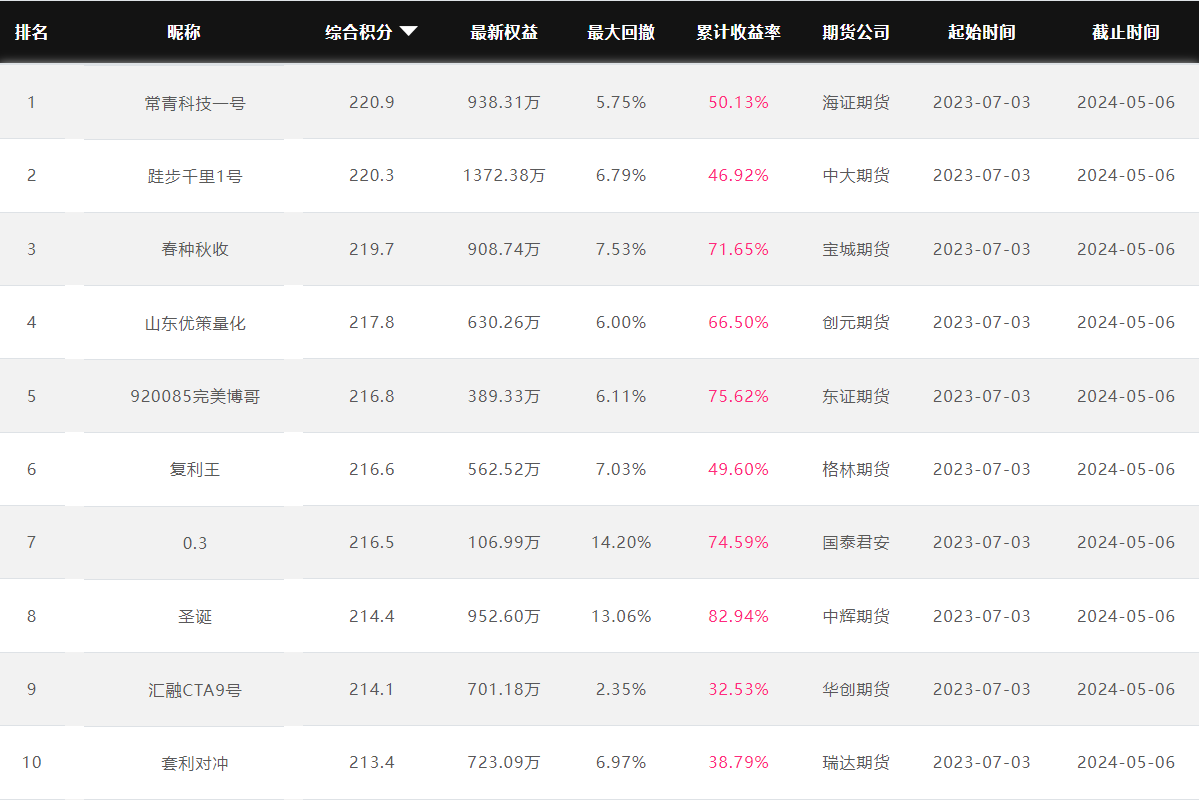This screenshot has height=800, width=1199.
Task: Select the company 格林期货
Action: pos(856,469)
